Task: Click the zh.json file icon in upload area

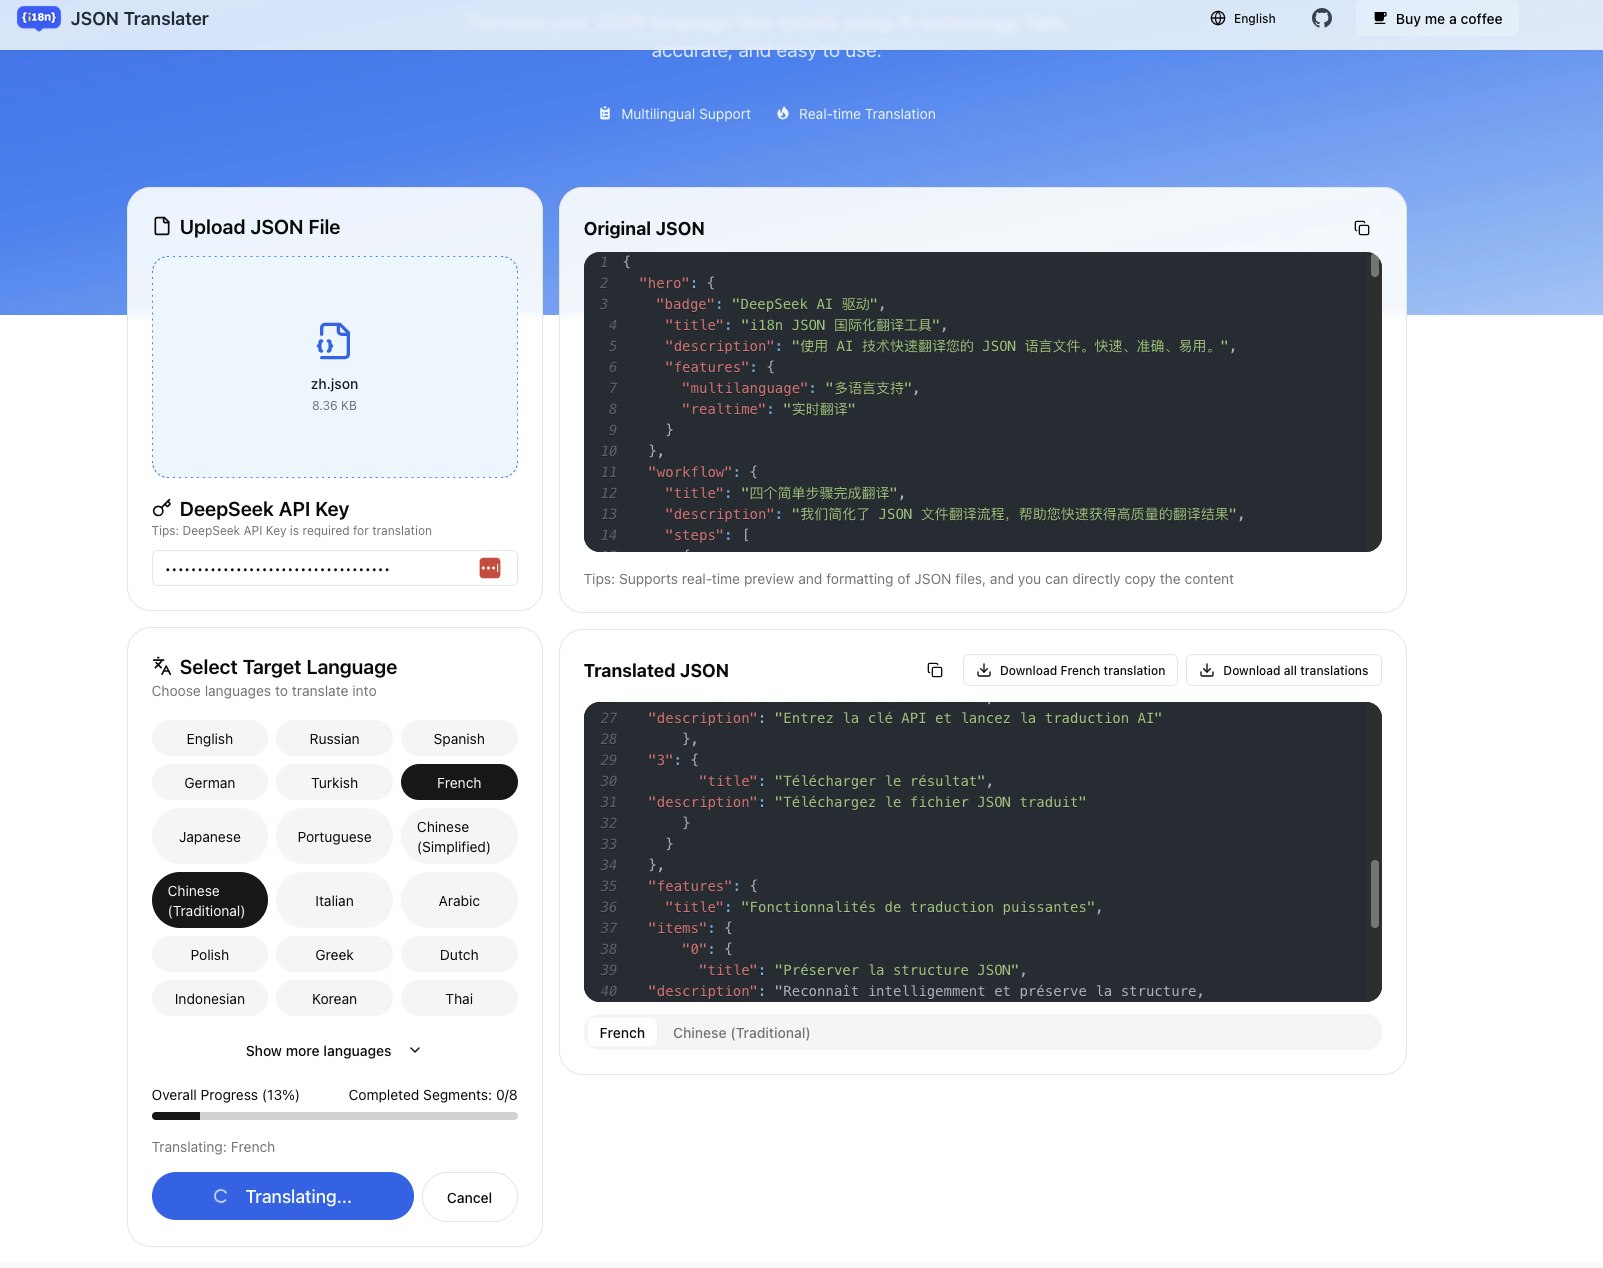Action: tap(334, 341)
